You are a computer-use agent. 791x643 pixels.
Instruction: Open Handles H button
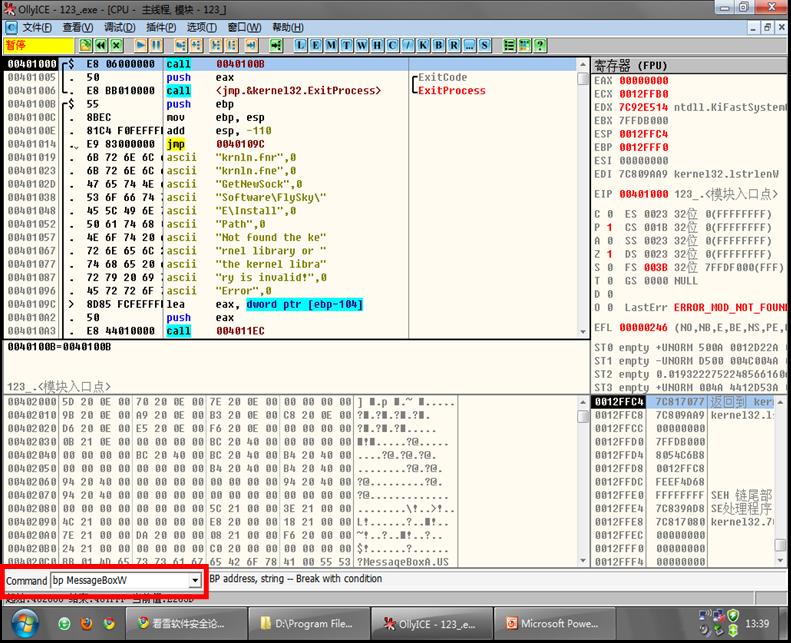click(x=377, y=45)
